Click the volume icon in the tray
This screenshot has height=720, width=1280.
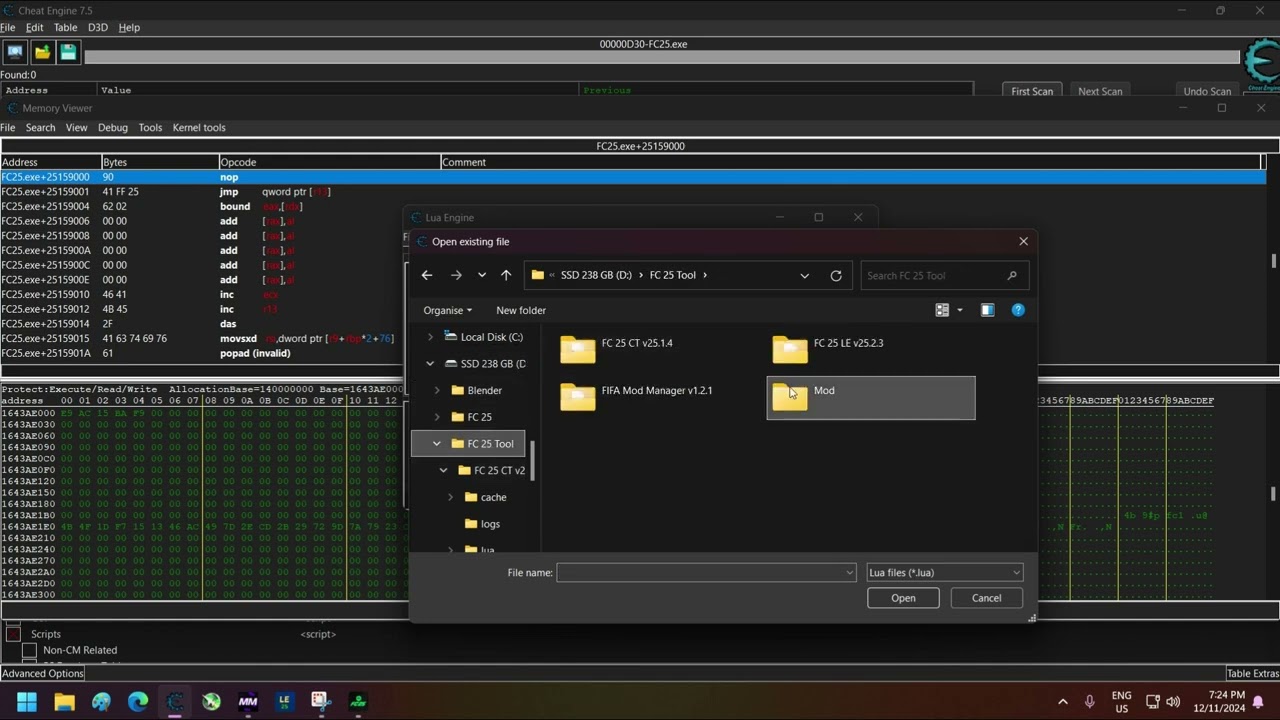pyautogui.click(x=1173, y=702)
